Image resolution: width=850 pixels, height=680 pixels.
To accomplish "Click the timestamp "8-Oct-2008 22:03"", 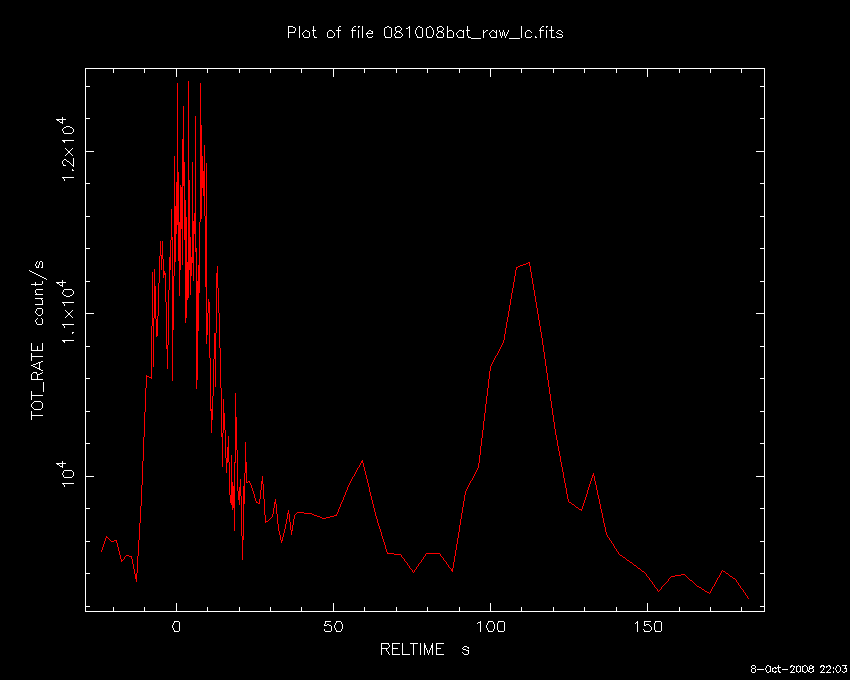I will 799,669.
